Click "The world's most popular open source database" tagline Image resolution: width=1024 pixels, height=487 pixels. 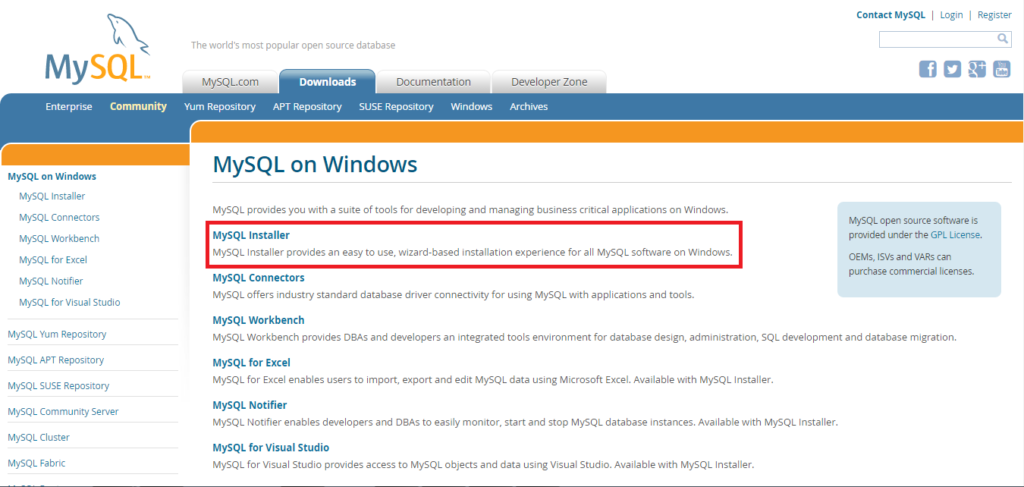pos(293,46)
